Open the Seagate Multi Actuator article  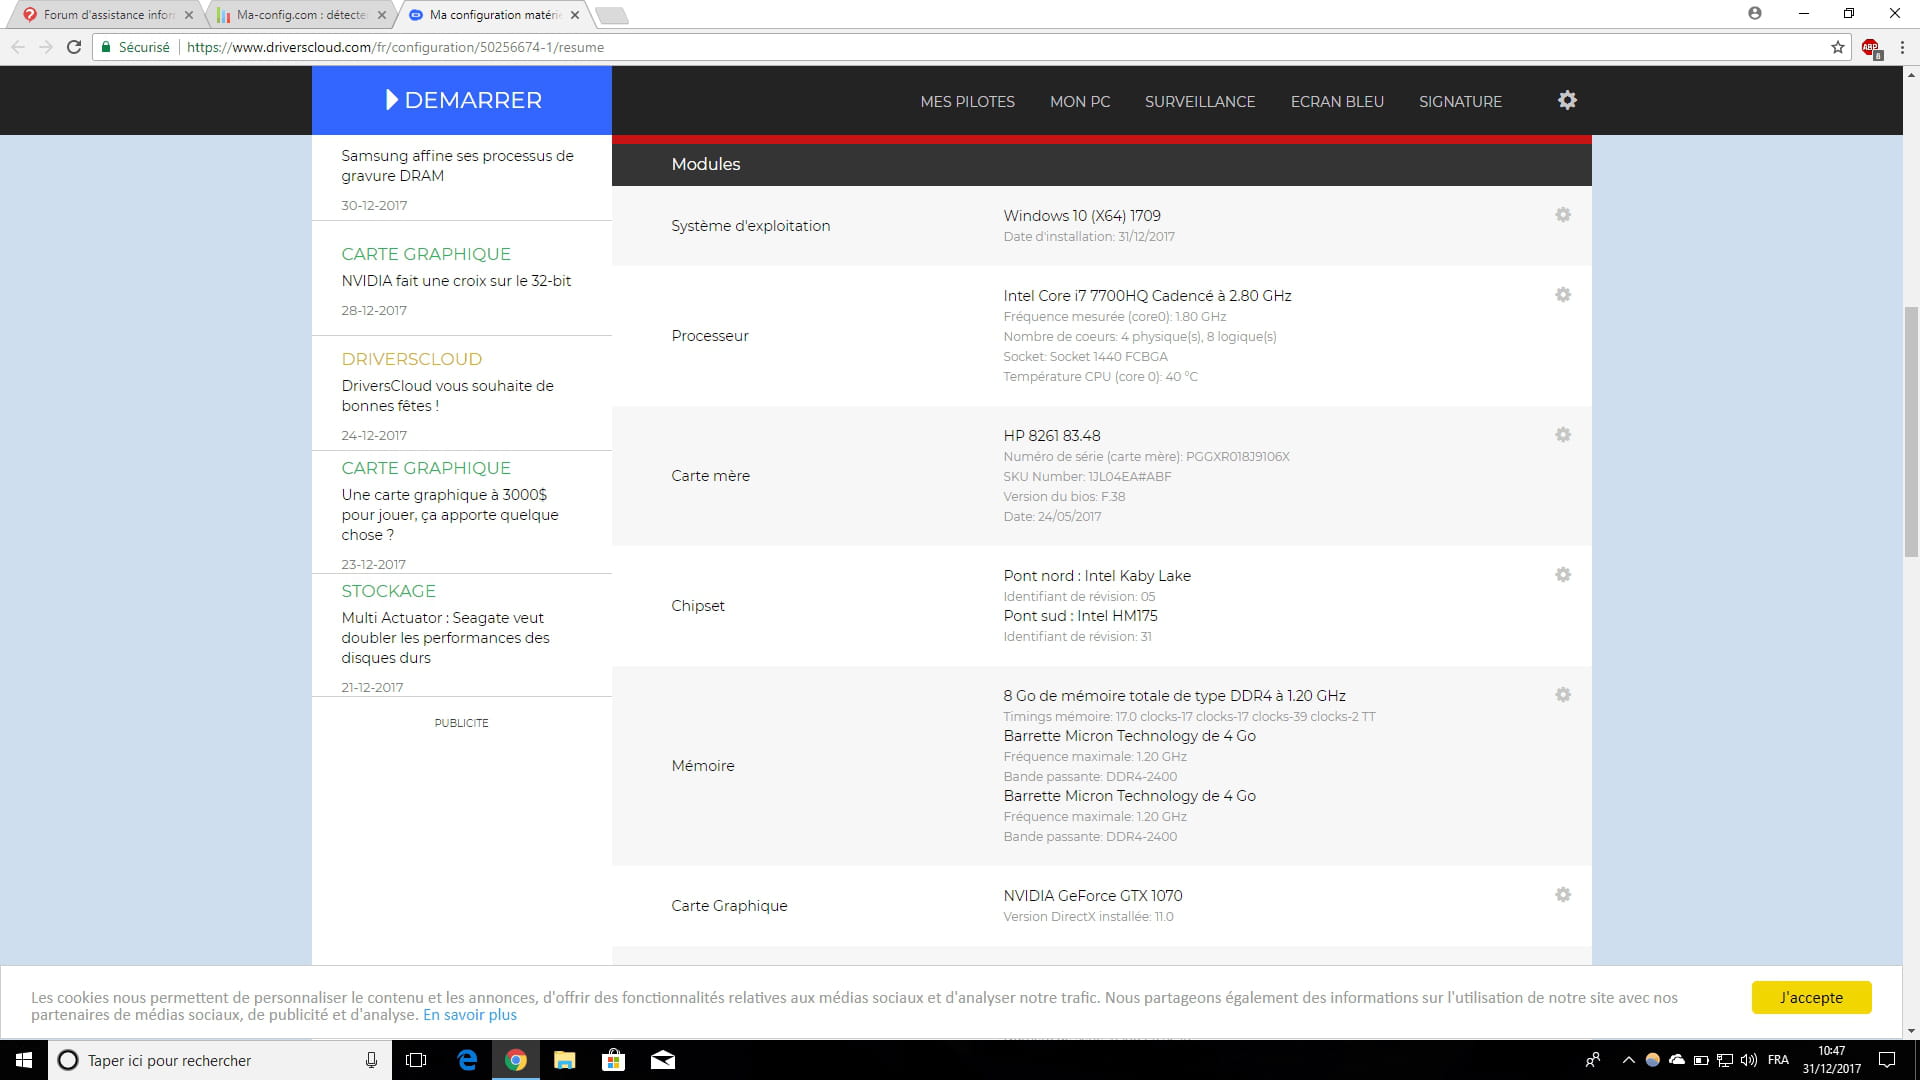click(x=445, y=638)
